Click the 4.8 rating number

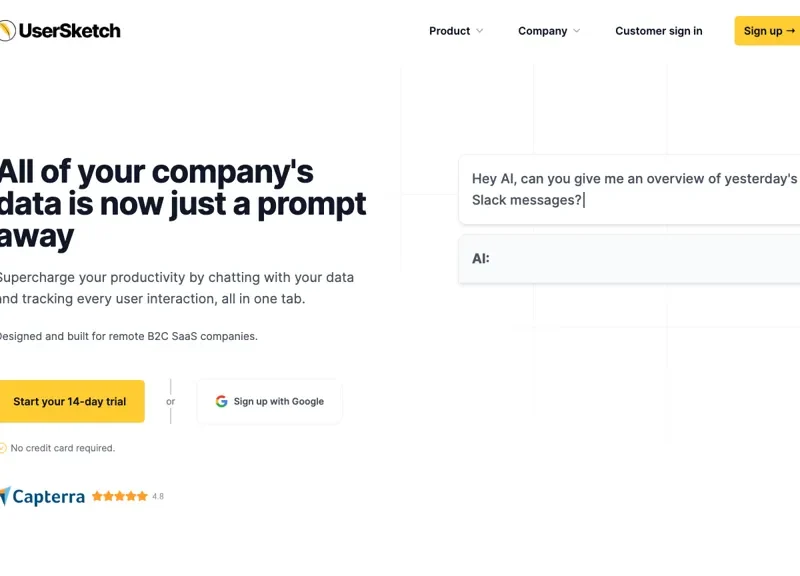[x=158, y=496]
